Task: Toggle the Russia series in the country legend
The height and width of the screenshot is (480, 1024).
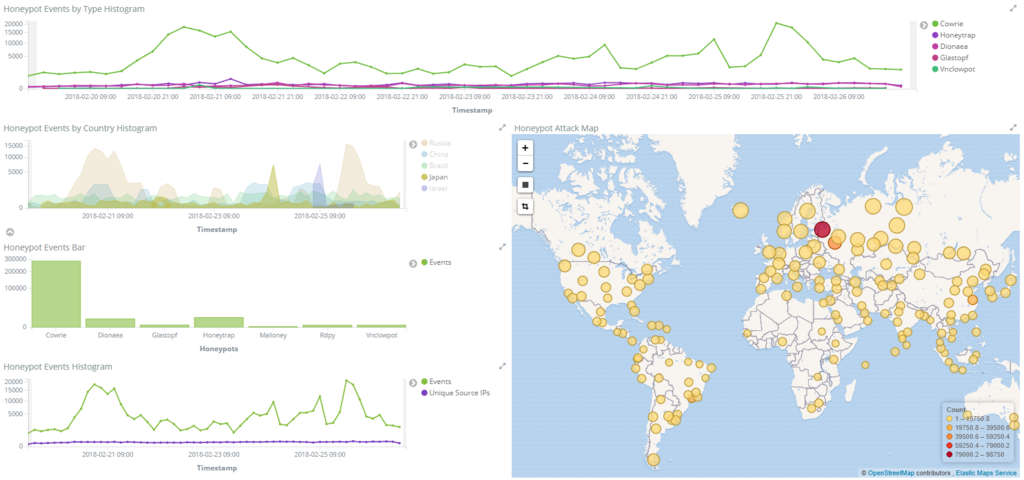Action: point(436,143)
